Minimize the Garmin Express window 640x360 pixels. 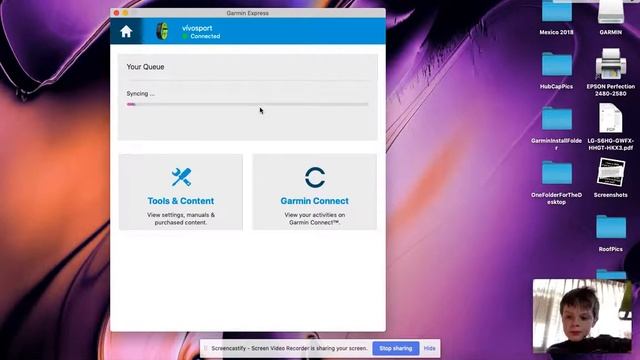(x=125, y=13)
